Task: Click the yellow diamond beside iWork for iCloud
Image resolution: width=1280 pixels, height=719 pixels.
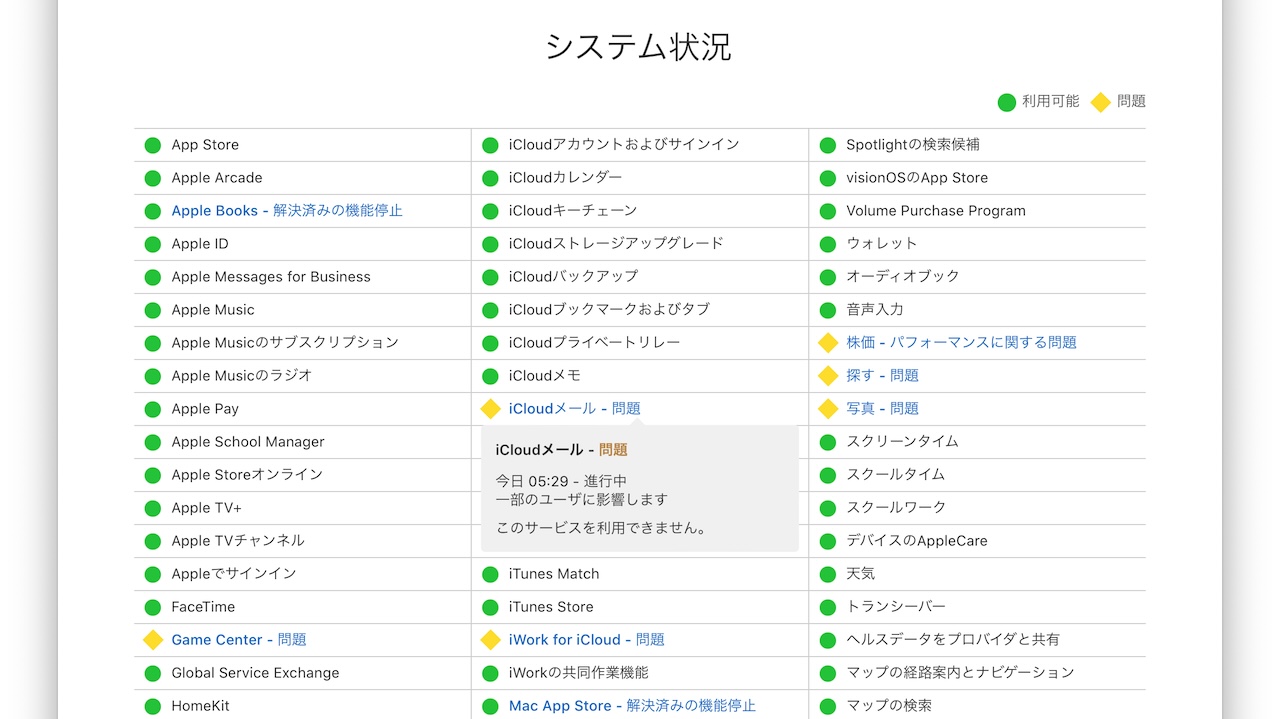Action: coord(490,640)
